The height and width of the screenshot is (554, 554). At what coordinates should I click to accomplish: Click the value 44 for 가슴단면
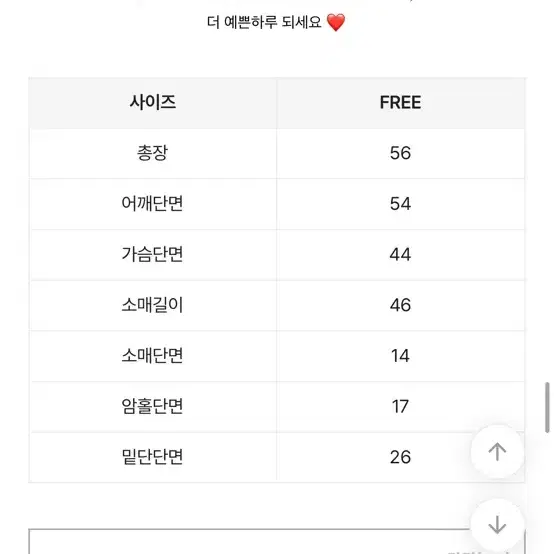(x=400, y=254)
